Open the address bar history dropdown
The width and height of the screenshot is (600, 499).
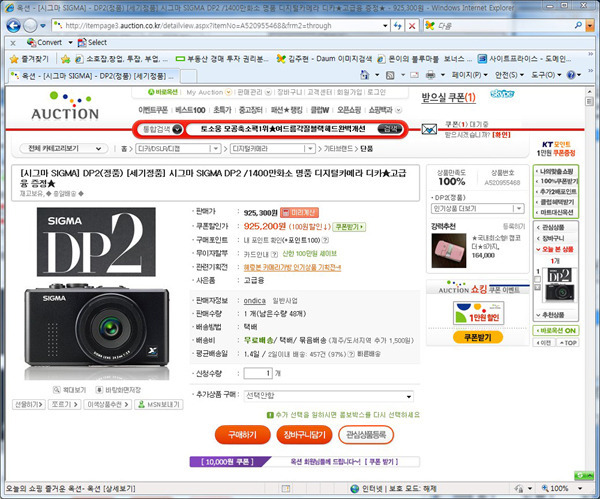pos(385,26)
